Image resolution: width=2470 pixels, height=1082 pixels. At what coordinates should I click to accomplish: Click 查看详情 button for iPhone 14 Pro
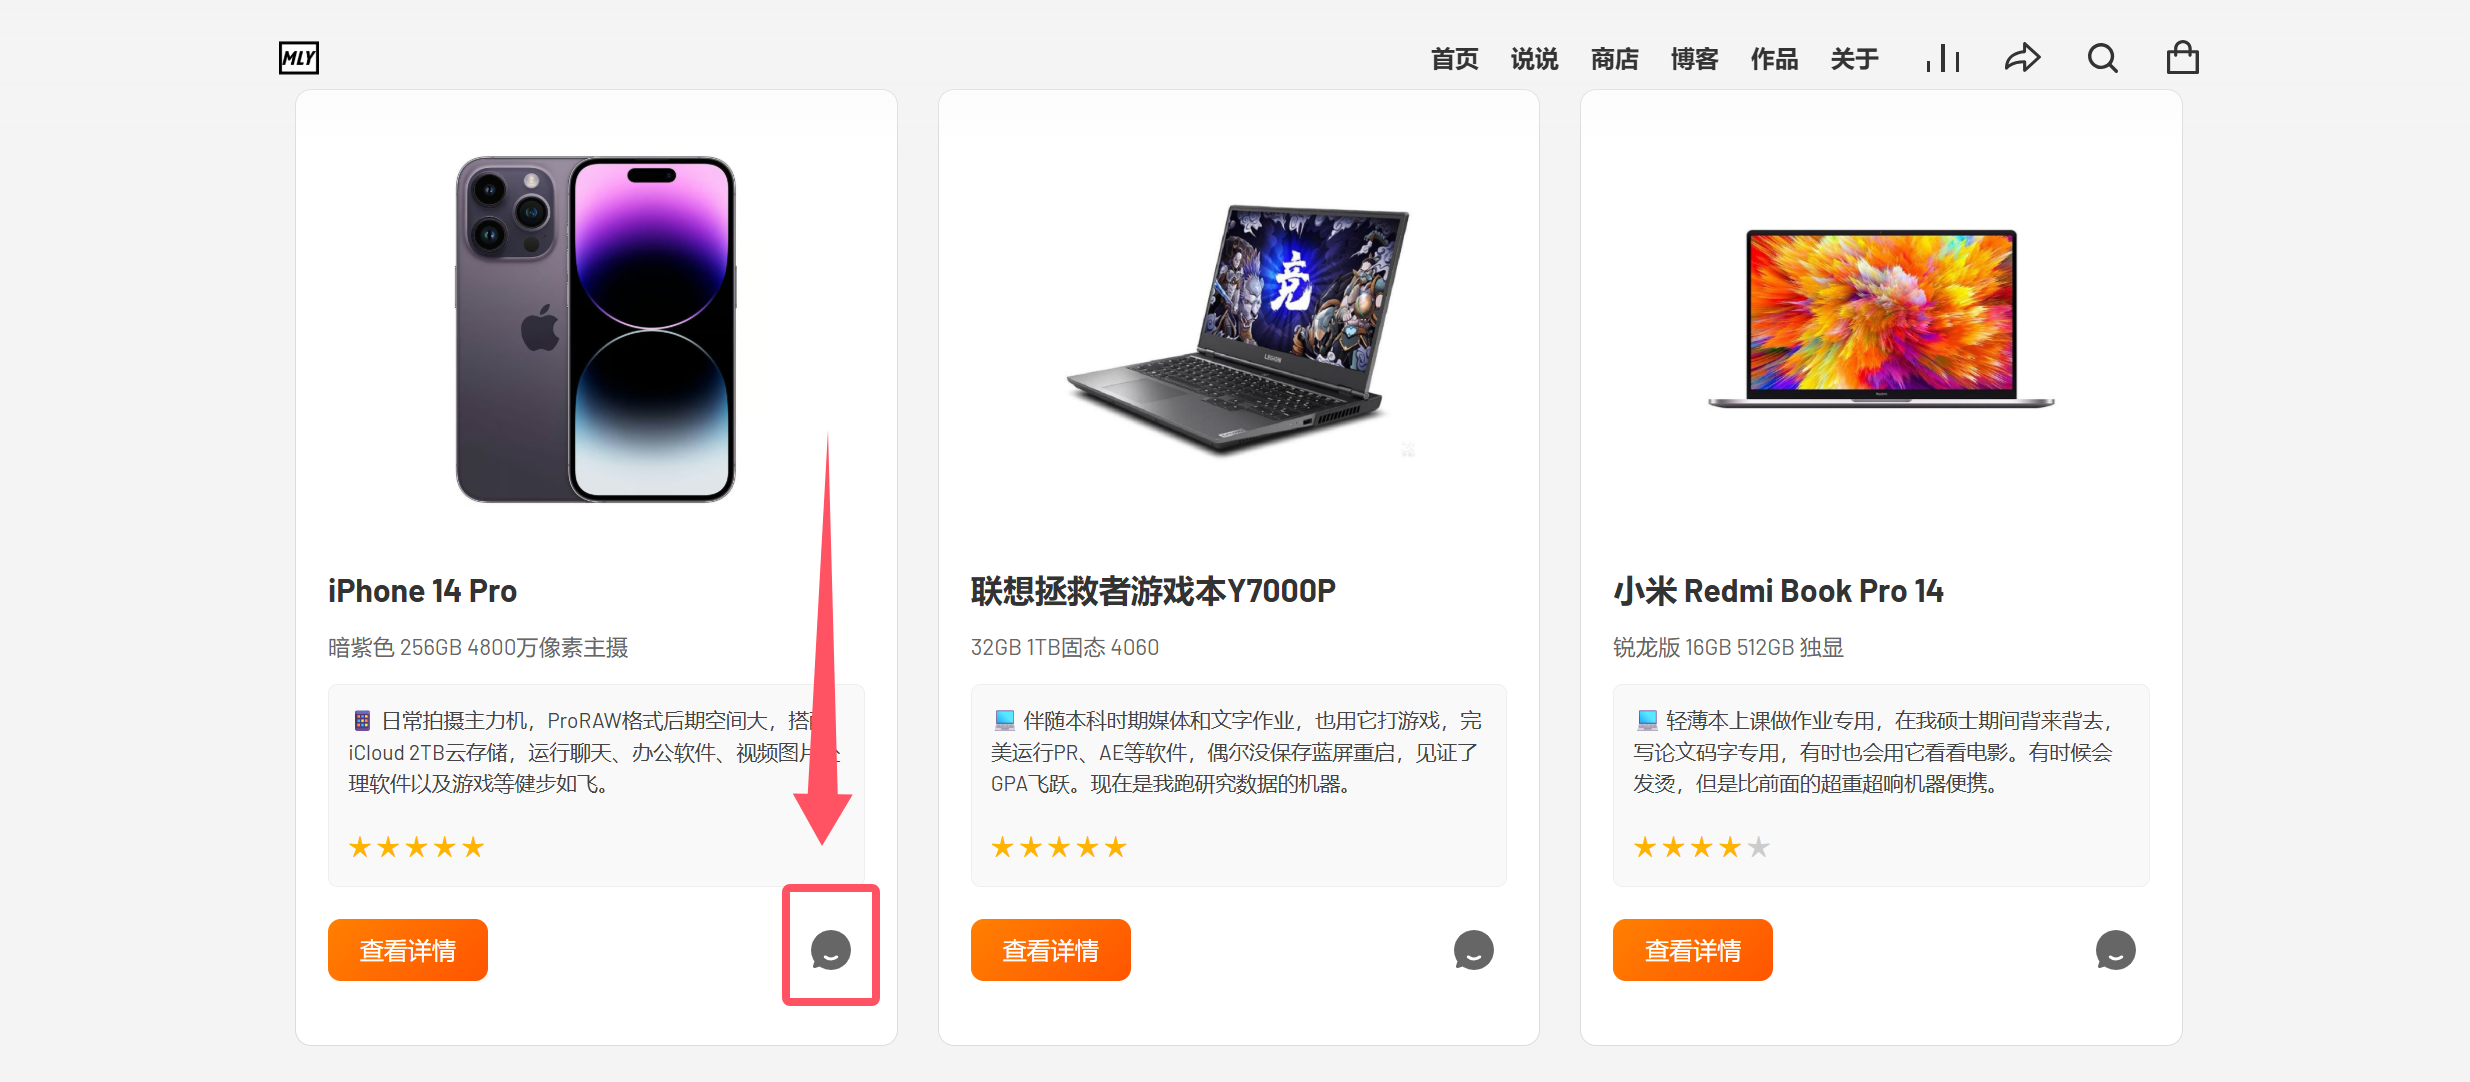(x=408, y=950)
